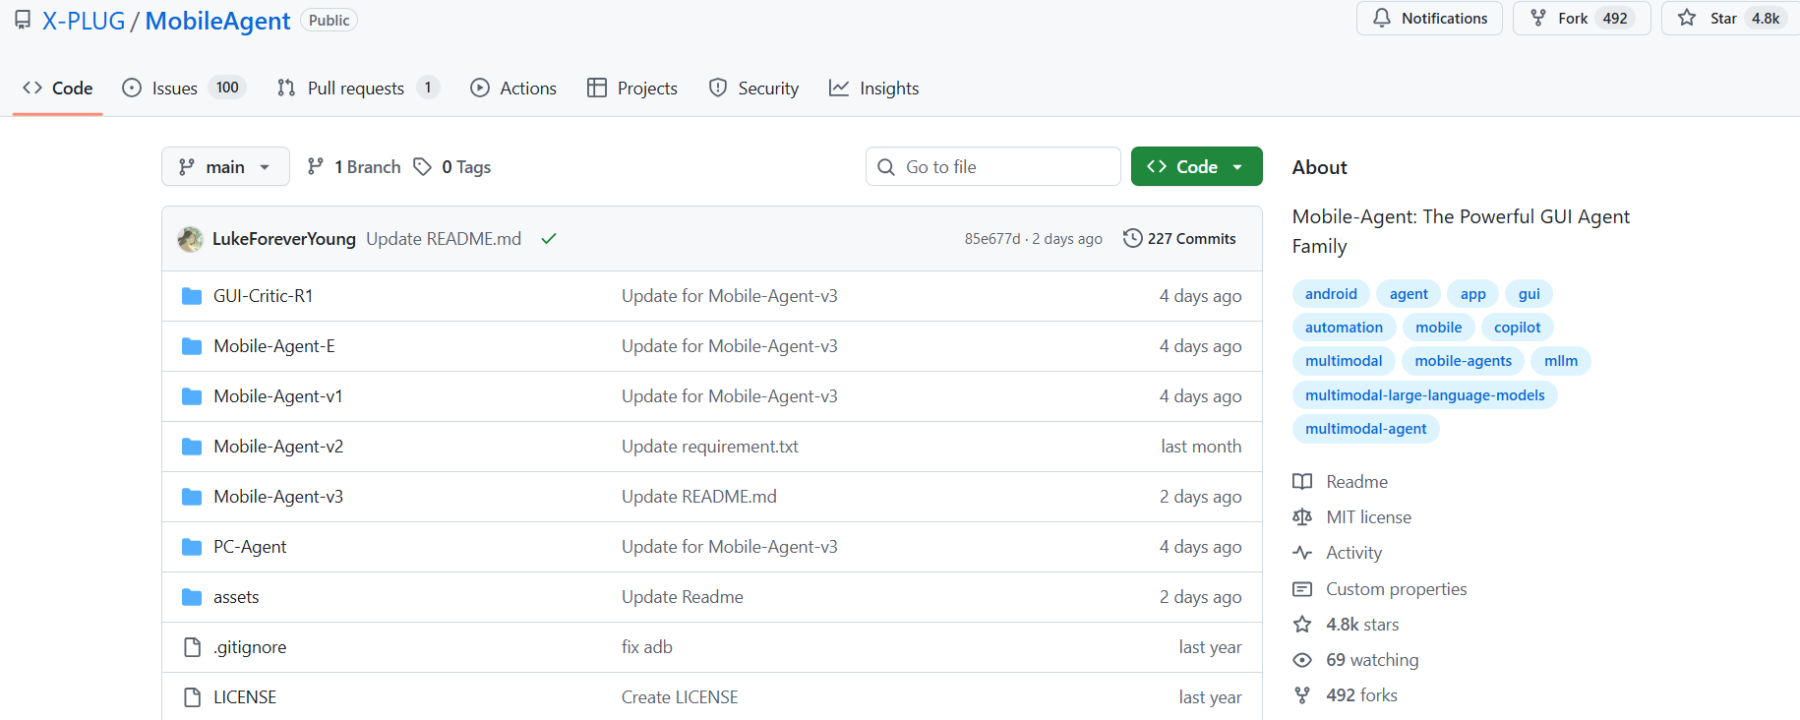Switch to the Issues tab

point(174,88)
